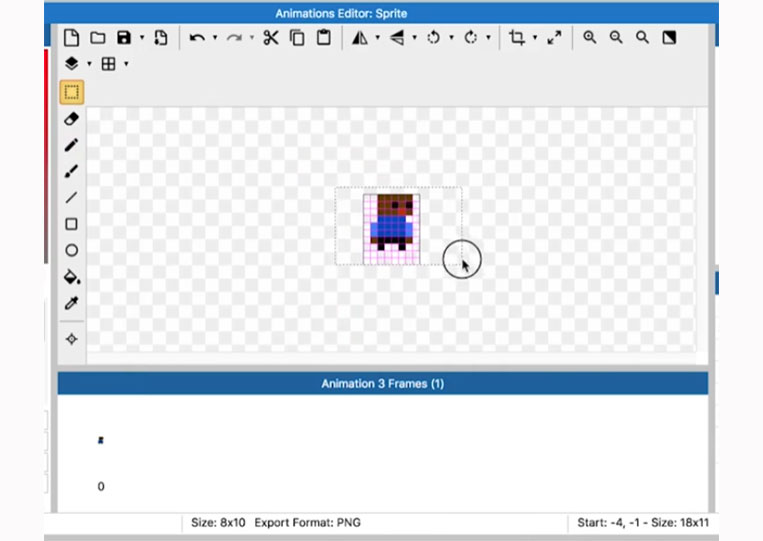763x541 pixels.
Task: Click the Start: -4, -1 - Size: 18x11 status
Action: (x=643, y=523)
